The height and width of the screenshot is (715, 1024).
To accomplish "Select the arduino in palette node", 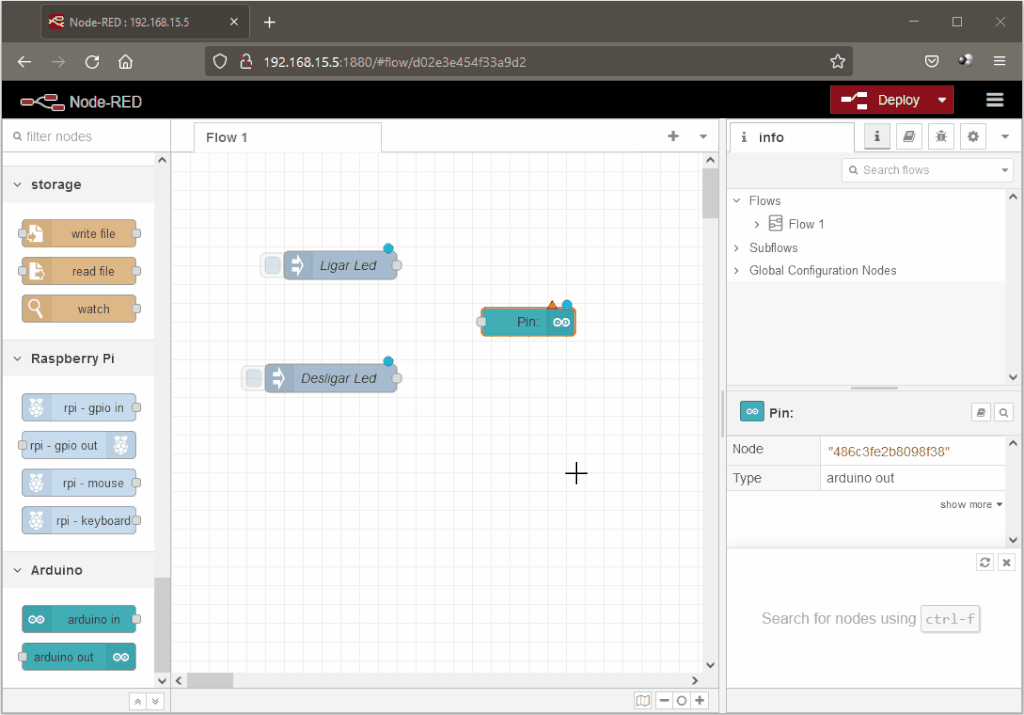I will click(79, 619).
